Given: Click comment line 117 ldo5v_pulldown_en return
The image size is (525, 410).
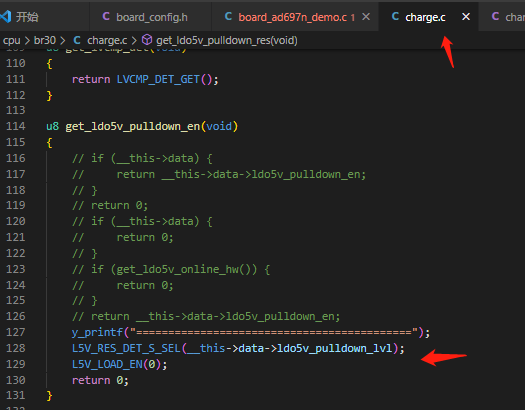Looking at the screenshot, I should click(x=219, y=174).
